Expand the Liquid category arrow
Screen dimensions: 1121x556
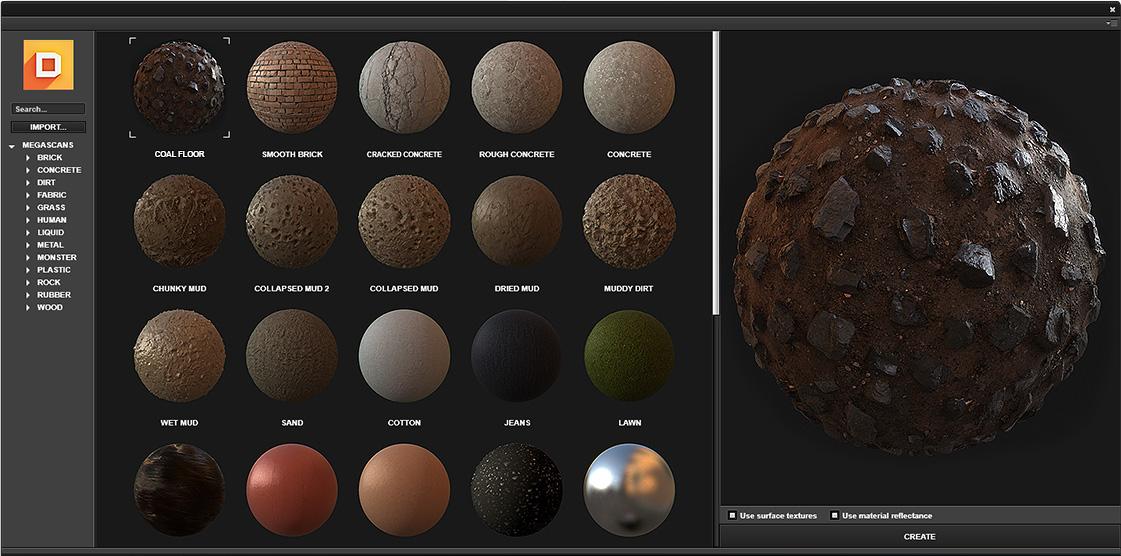28,233
